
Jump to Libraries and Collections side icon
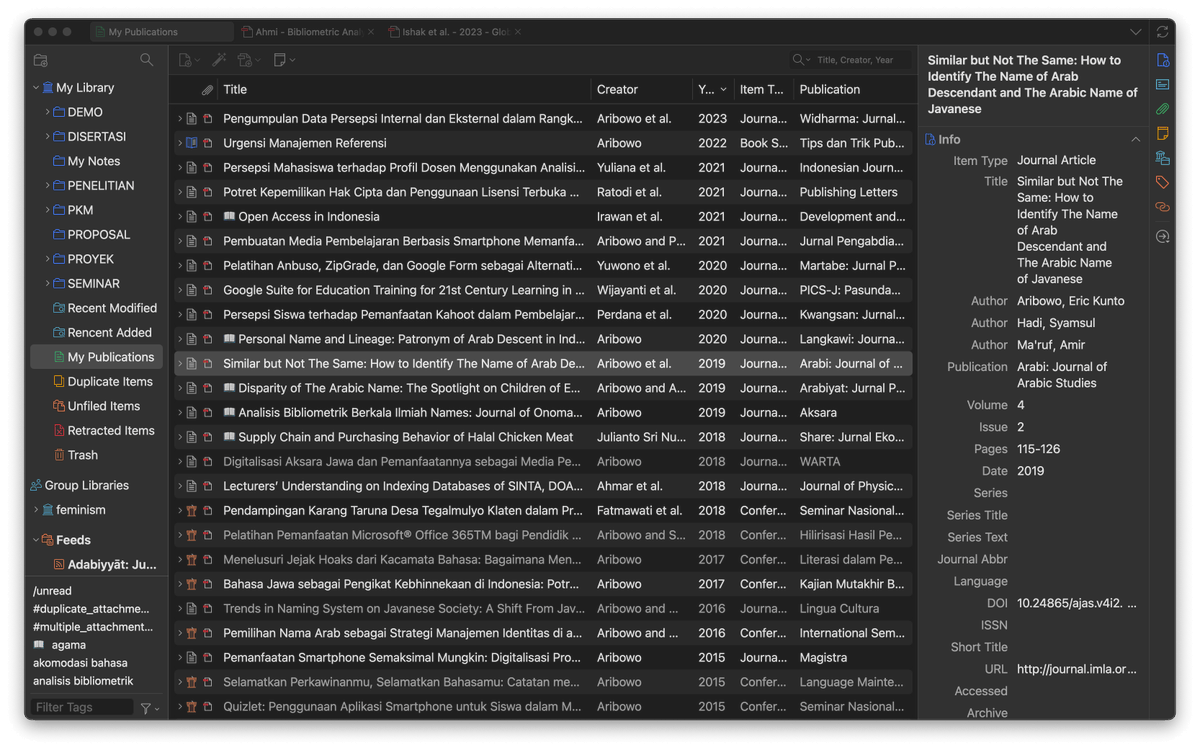click(1162, 158)
